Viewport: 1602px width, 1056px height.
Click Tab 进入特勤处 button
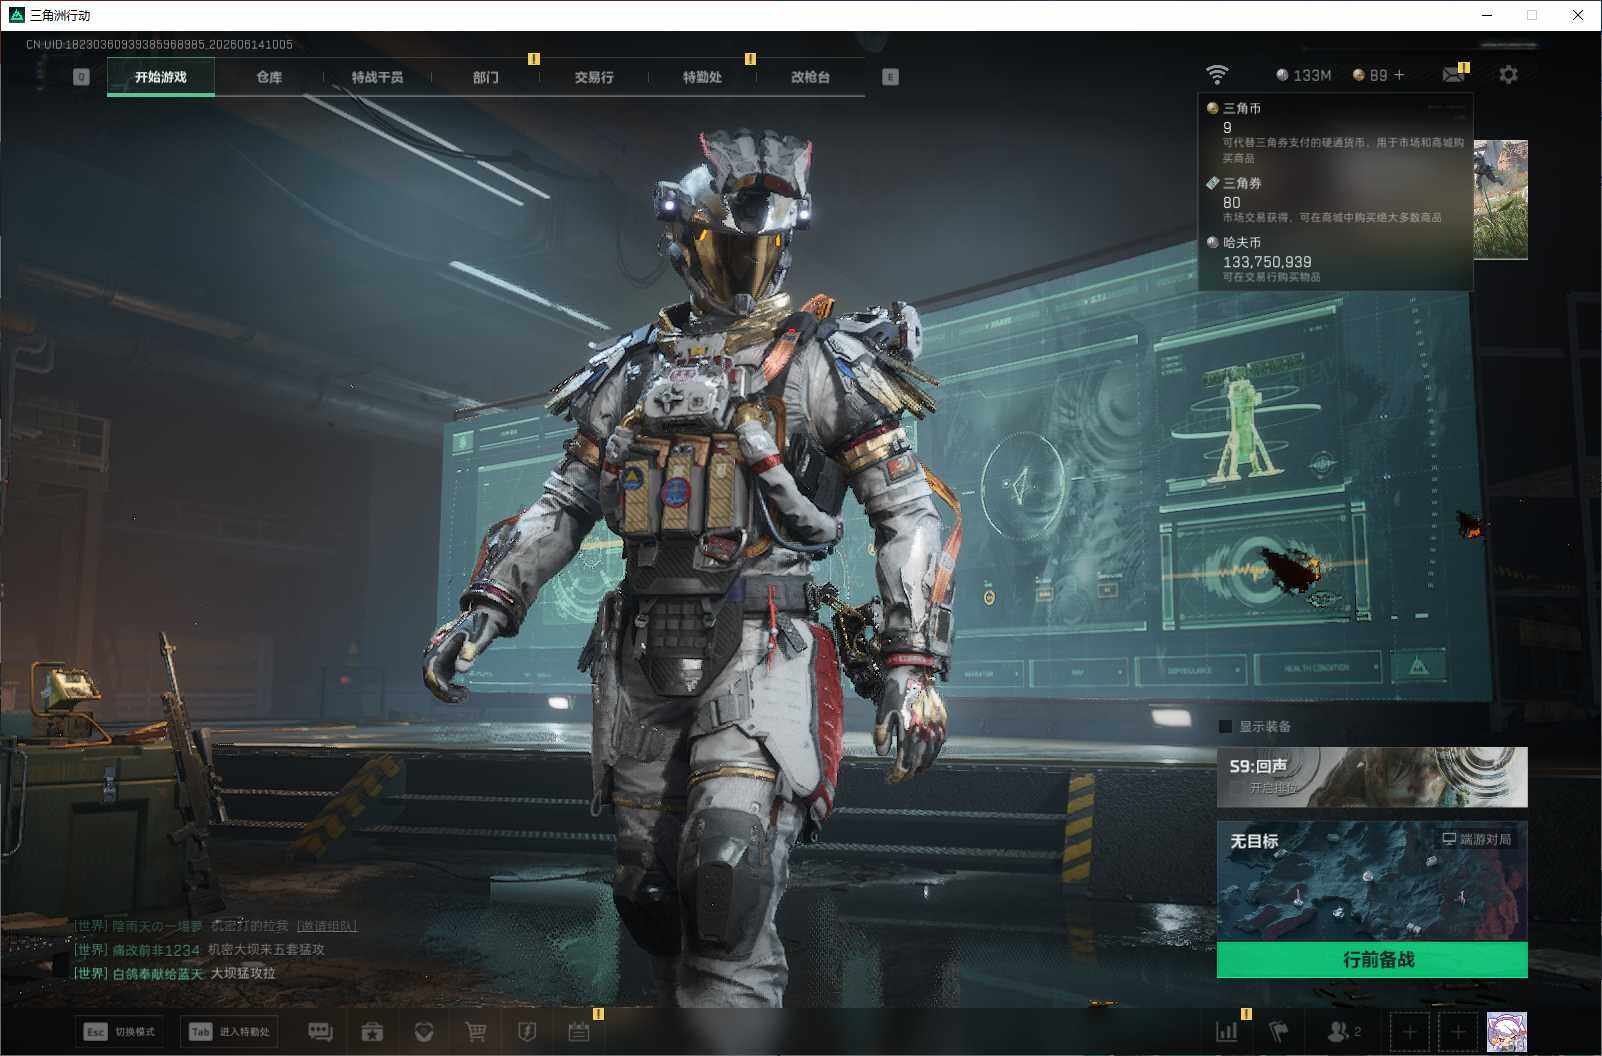pos(229,1032)
